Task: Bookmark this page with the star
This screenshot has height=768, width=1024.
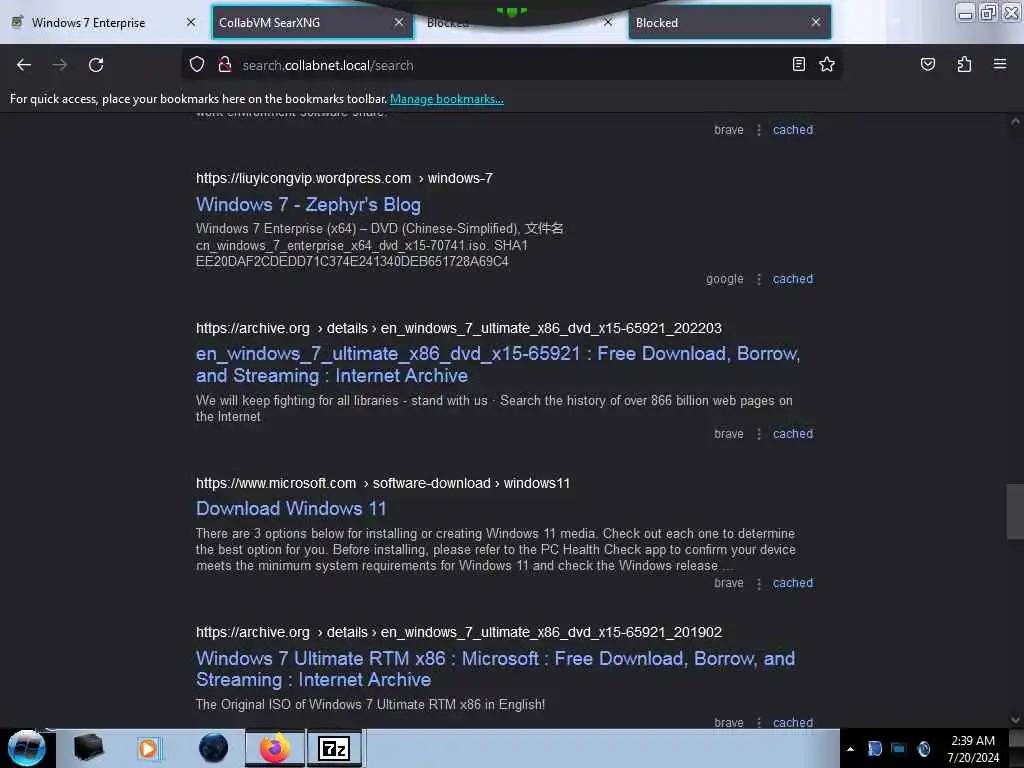Action: (827, 64)
